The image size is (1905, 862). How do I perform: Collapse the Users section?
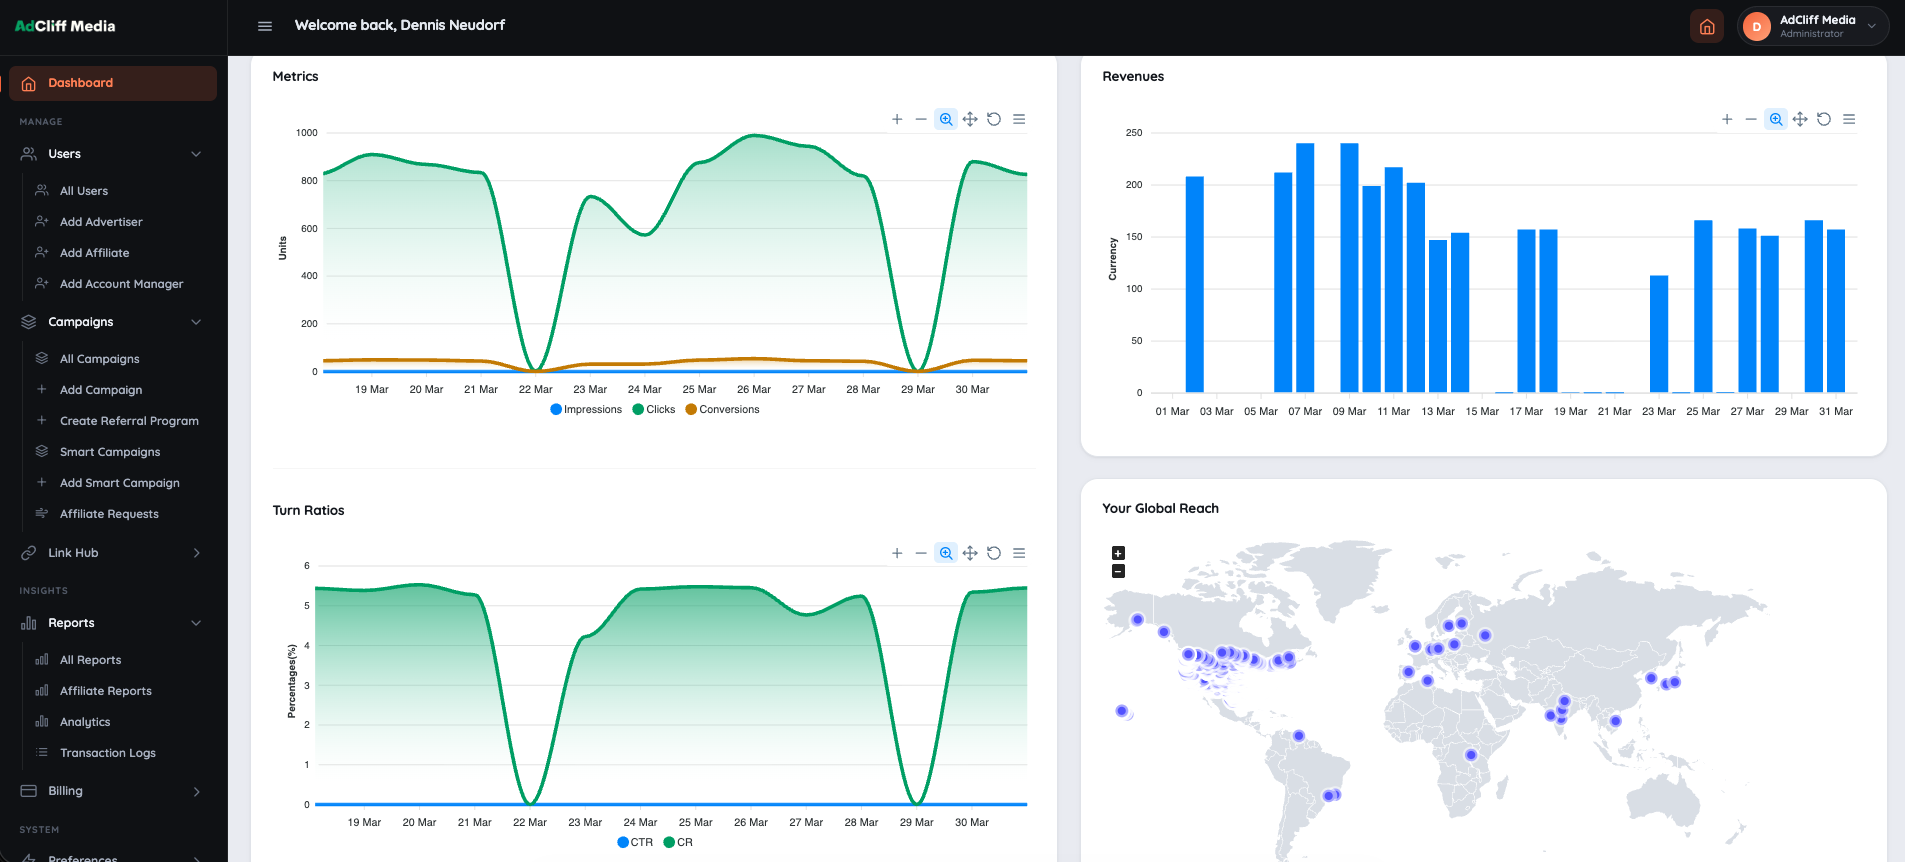[112, 154]
